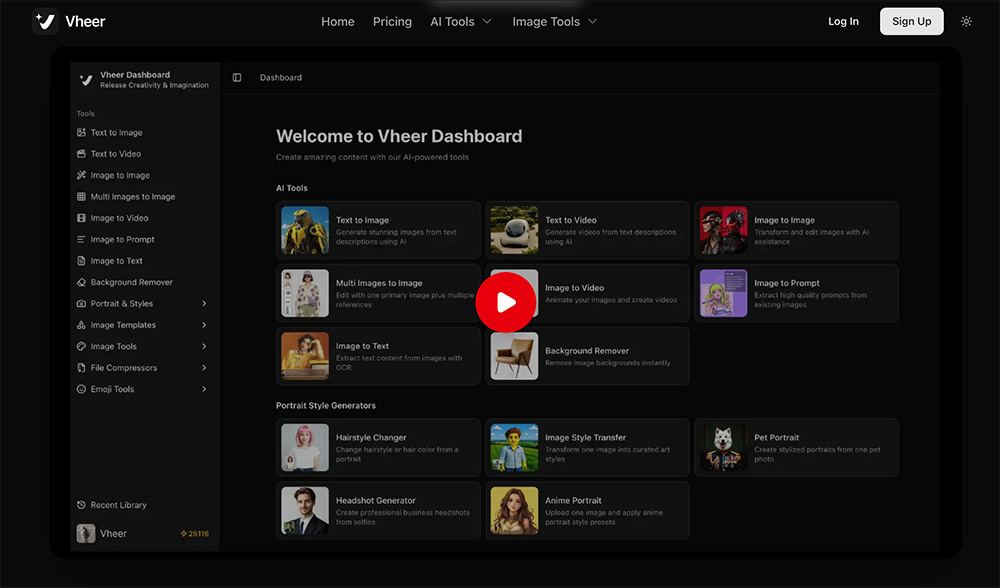
Task: Open Multi Images to Image card thumbnail
Action: pyautogui.click(x=305, y=293)
